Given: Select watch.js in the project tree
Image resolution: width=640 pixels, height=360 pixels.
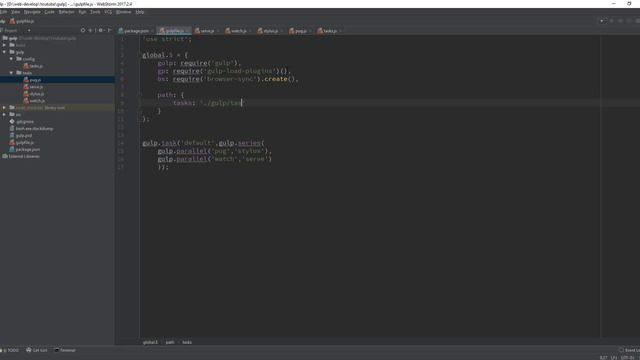Looking at the screenshot, I should click(34, 101).
